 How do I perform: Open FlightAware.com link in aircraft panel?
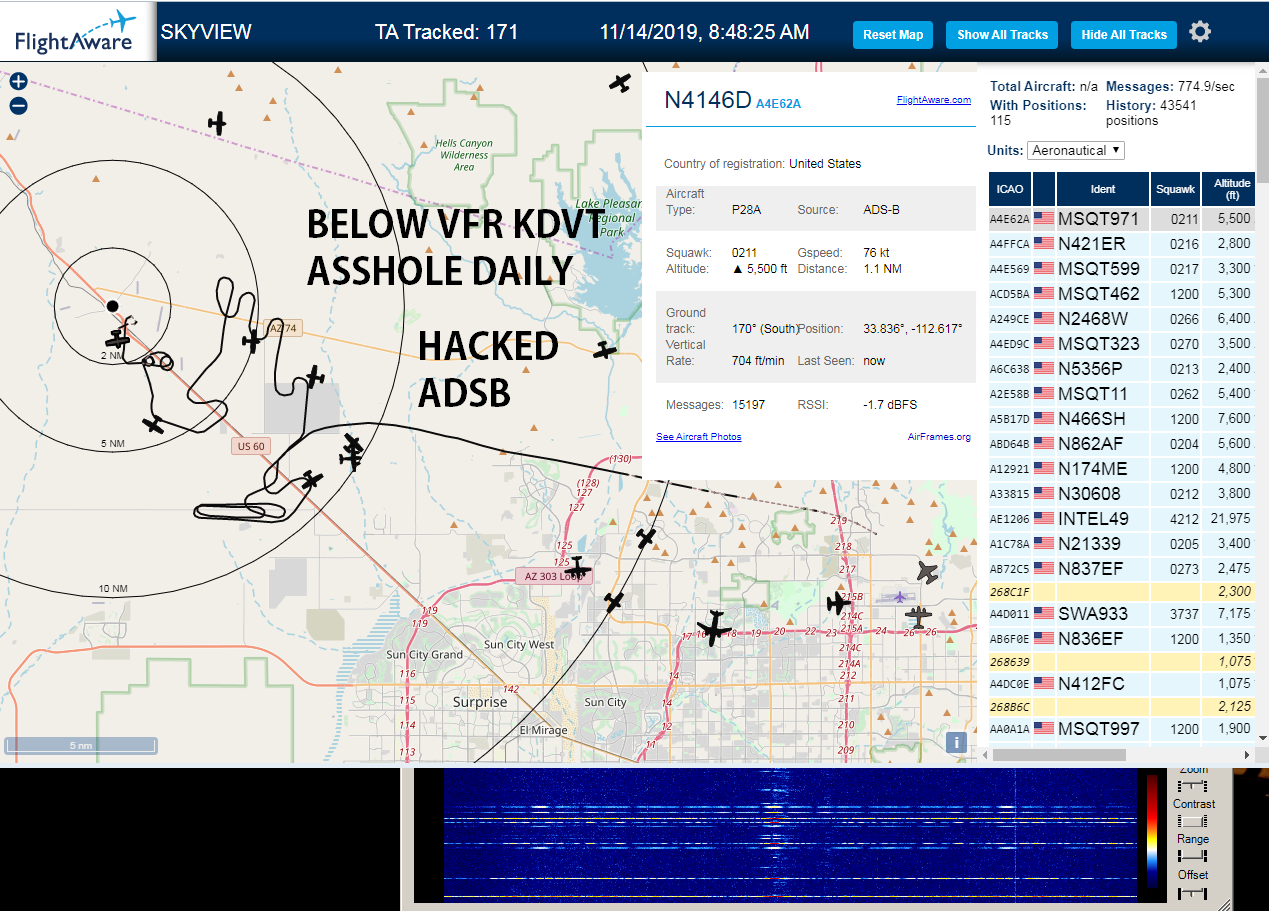934,100
